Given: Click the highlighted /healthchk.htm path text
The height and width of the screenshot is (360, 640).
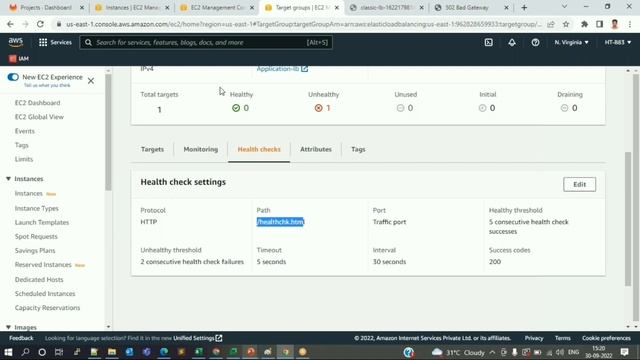Looking at the screenshot, I should pyautogui.click(x=280, y=222).
